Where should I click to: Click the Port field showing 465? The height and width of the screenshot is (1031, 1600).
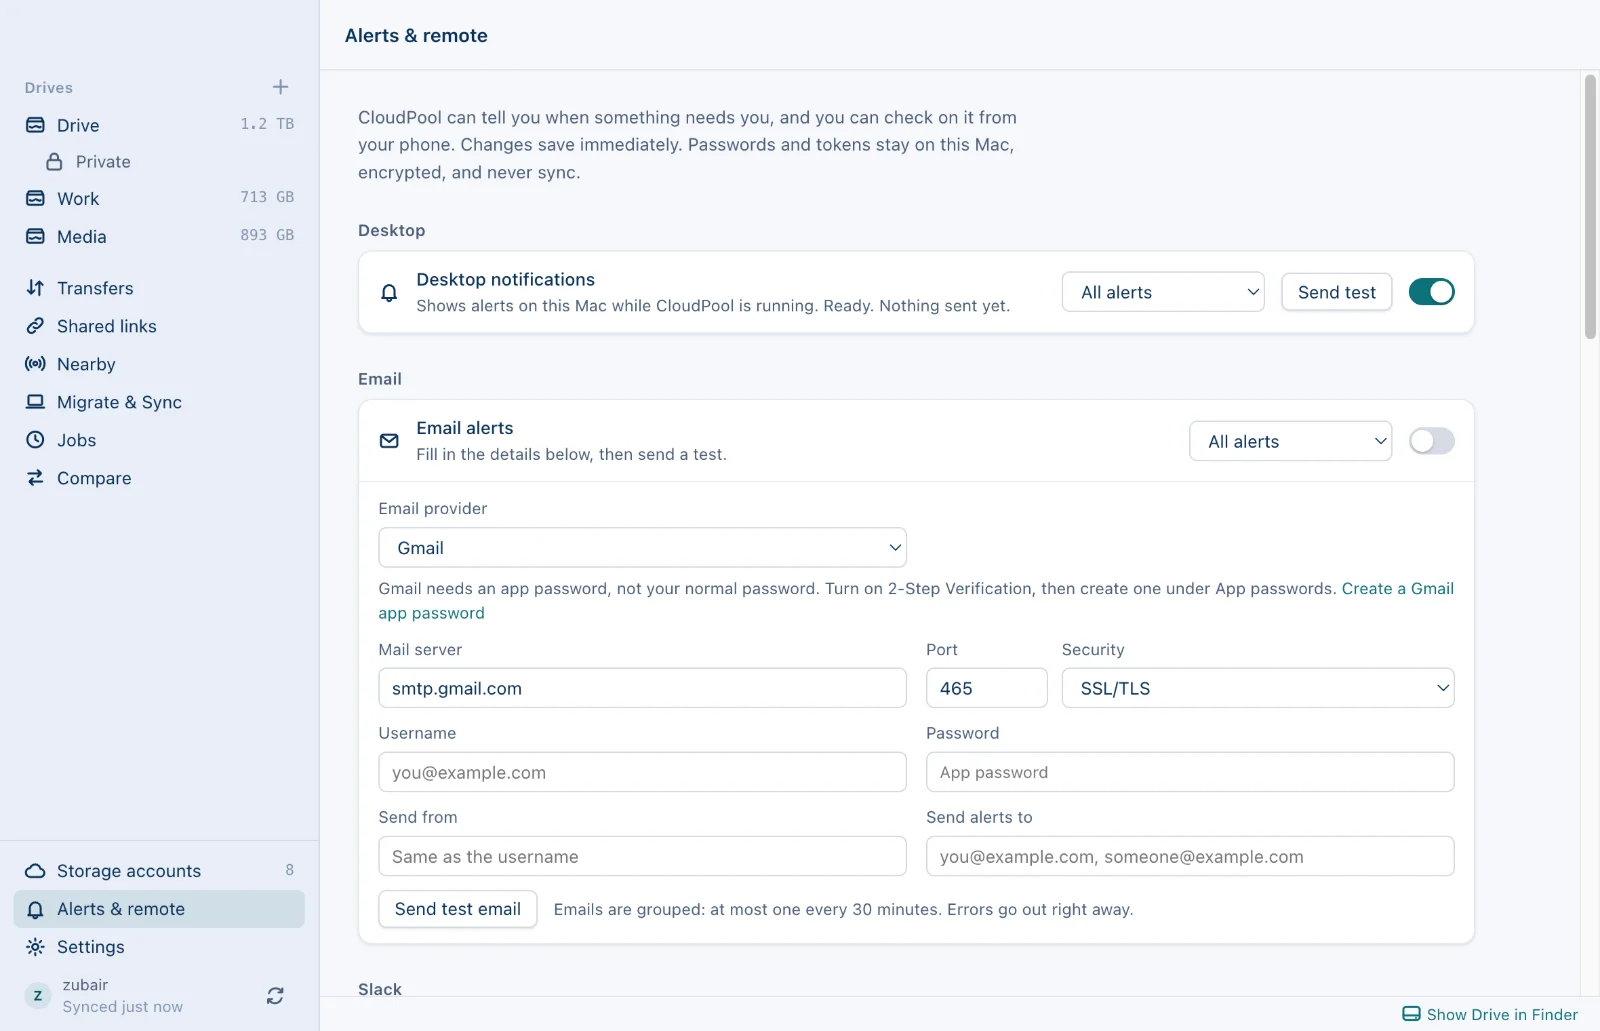986,688
